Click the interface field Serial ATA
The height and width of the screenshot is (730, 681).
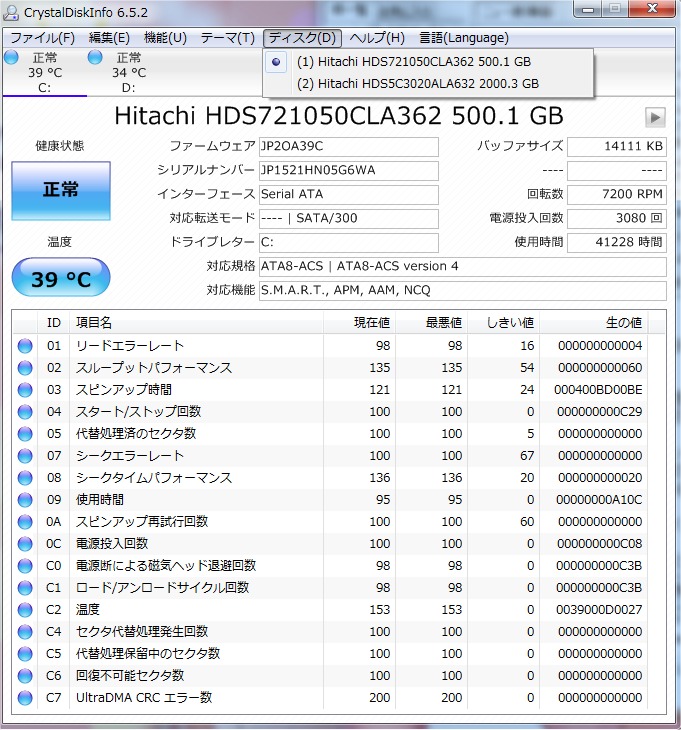349,195
